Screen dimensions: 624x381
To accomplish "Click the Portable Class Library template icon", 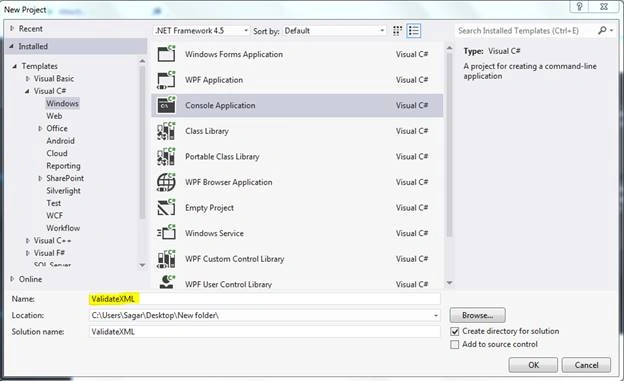I will tap(166, 156).
